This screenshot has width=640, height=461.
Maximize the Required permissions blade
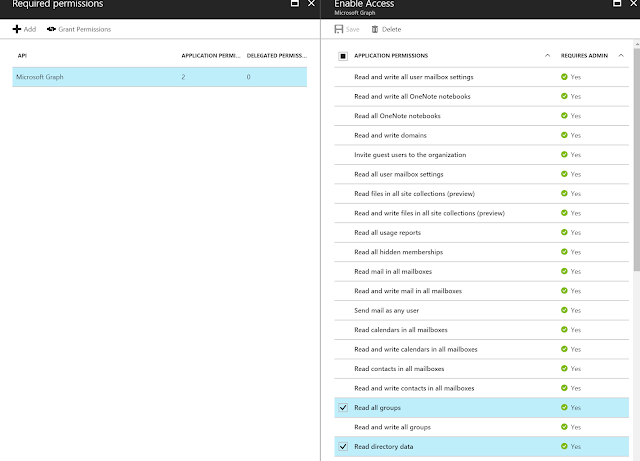[x=294, y=4]
